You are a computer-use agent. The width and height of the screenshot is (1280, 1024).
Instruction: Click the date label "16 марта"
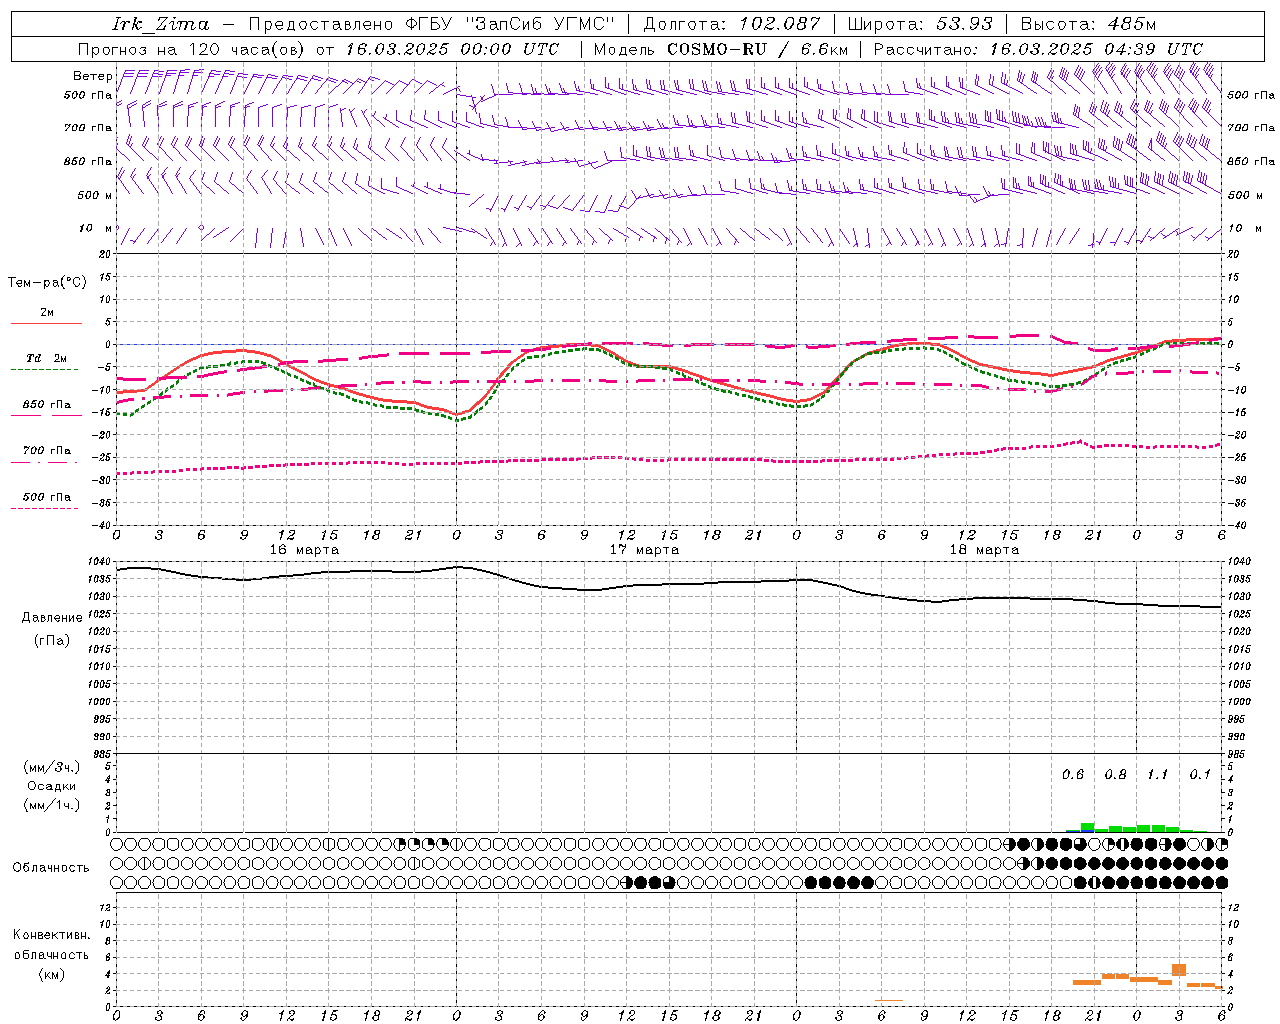tap(304, 550)
